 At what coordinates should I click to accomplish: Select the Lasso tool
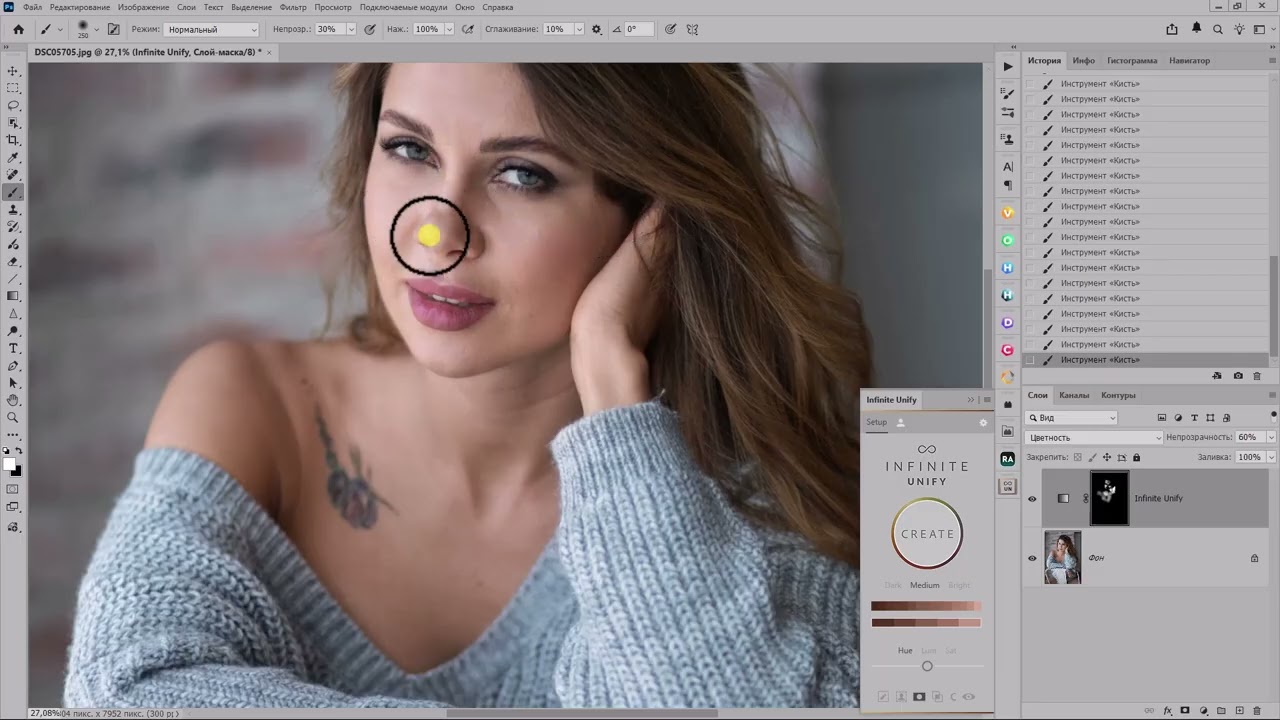coord(13,105)
